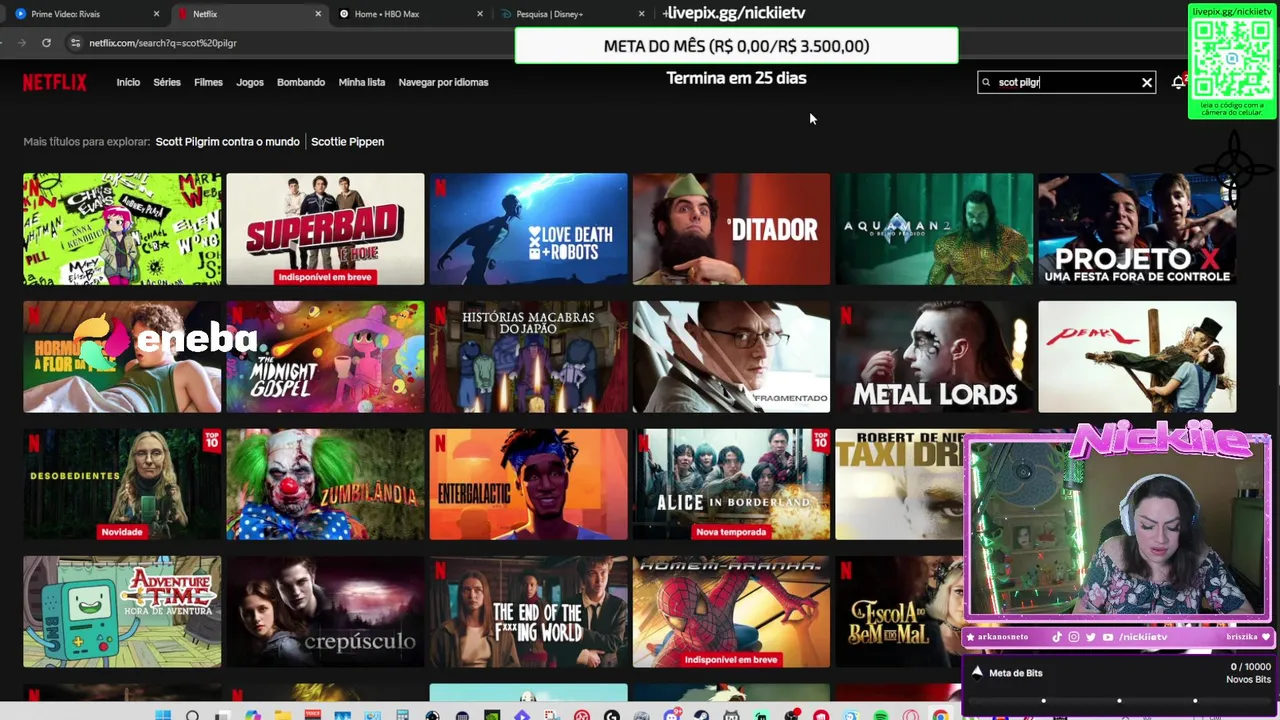Viewport: 1280px width, 720px height.
Task: Close the Pesquisa | Disney+ tab
Action: click(x=642, y=14)
